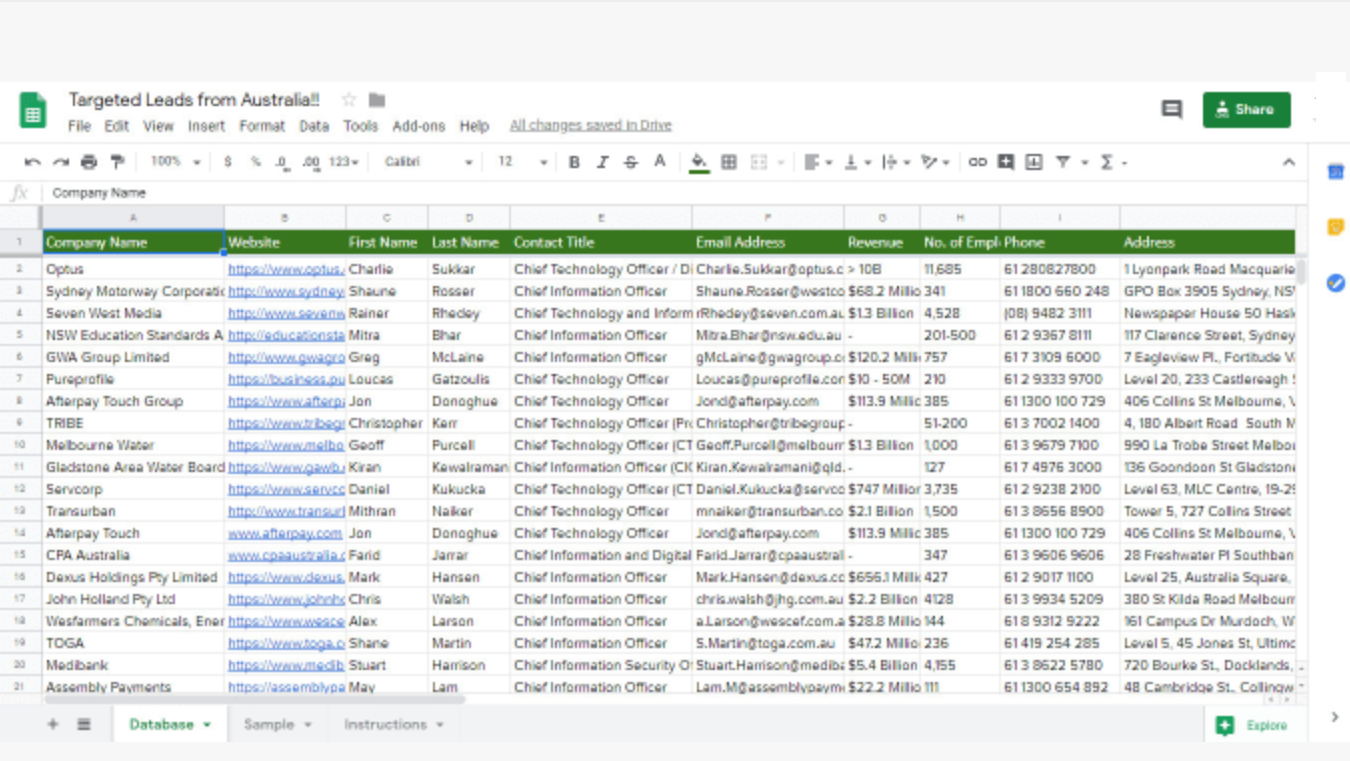1350x761 pixels.
Task: Switch to the Instructions sheet tab
Action: [x=385, y=724]
